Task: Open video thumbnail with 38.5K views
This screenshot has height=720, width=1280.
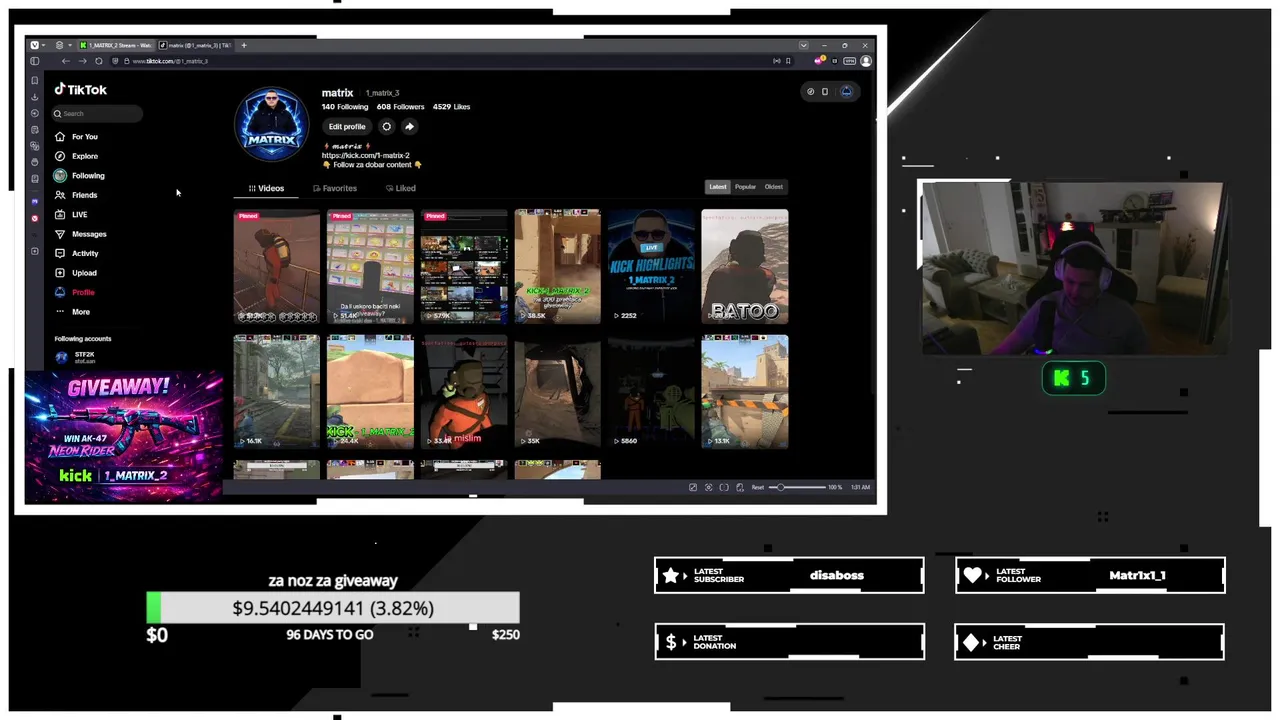Action: (x=557, y=266)
